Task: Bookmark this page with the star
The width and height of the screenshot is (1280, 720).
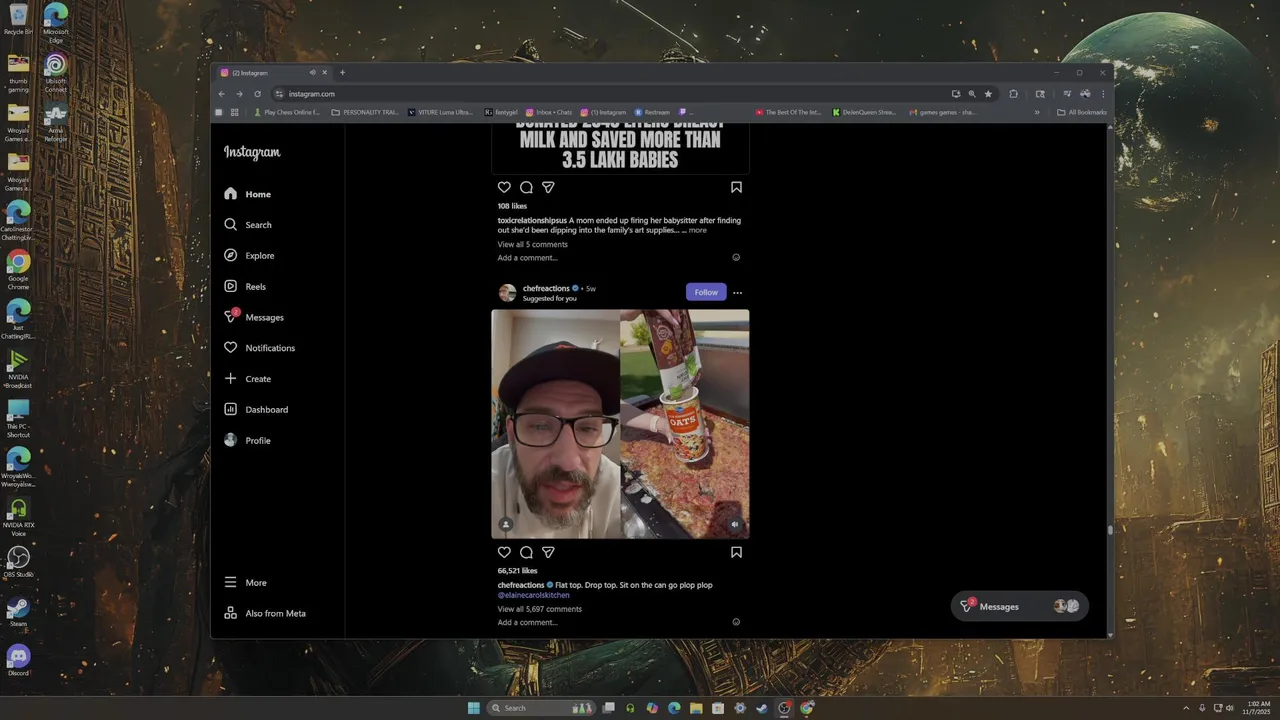Action: pos(988,94)
